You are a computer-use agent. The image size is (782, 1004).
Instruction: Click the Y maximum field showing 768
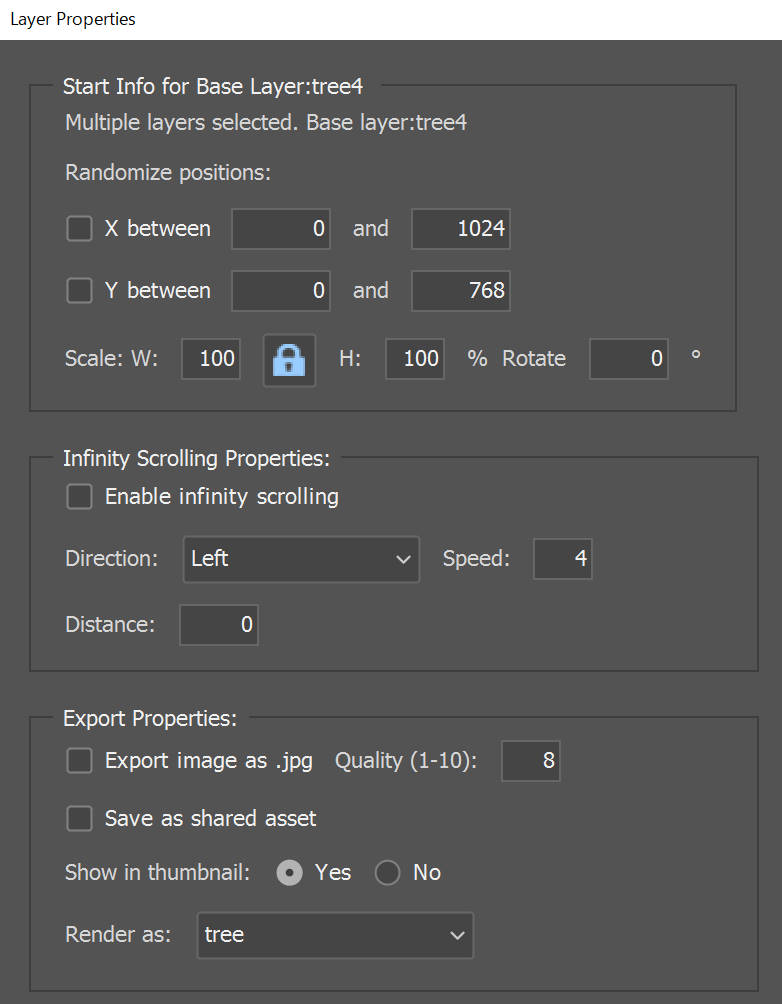pos(461,291)
